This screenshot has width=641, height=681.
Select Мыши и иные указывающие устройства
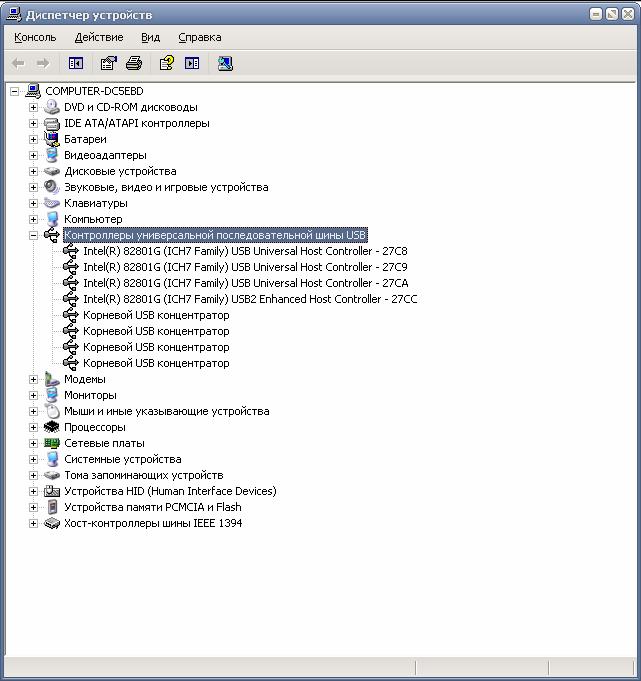pyautogui.click(x=167, y=411)
